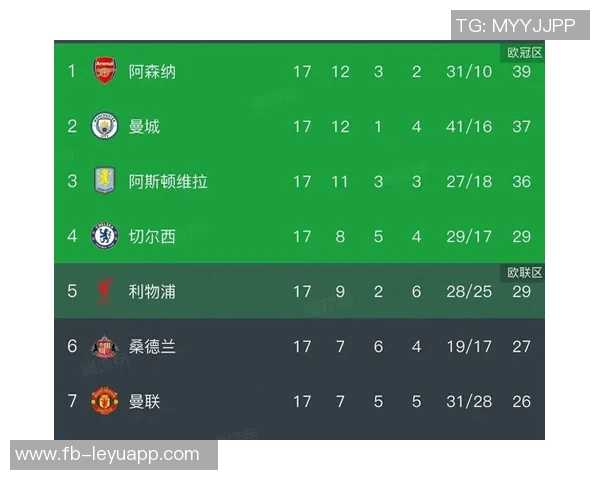This screenshot has width=600, height=480.
Task: Select the 阿斯顿维拉 team name
Action: (168, 182)
